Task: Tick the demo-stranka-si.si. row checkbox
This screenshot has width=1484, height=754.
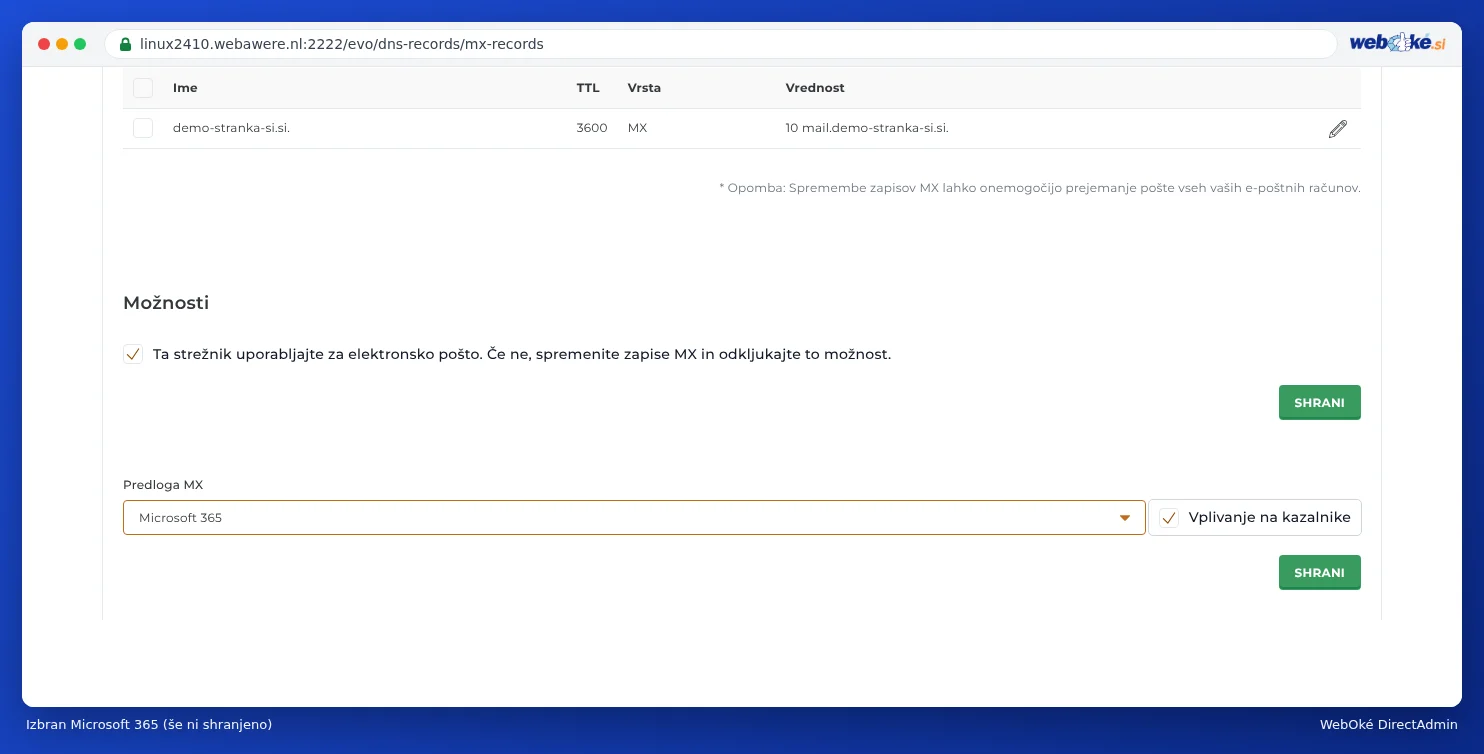Action: (x=143, y=128)
